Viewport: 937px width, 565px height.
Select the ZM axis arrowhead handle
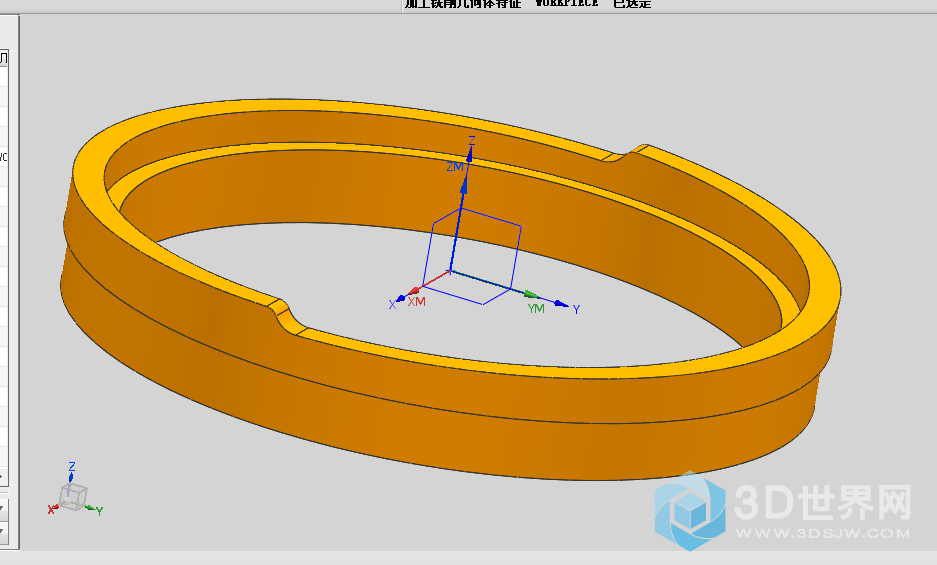464,185
